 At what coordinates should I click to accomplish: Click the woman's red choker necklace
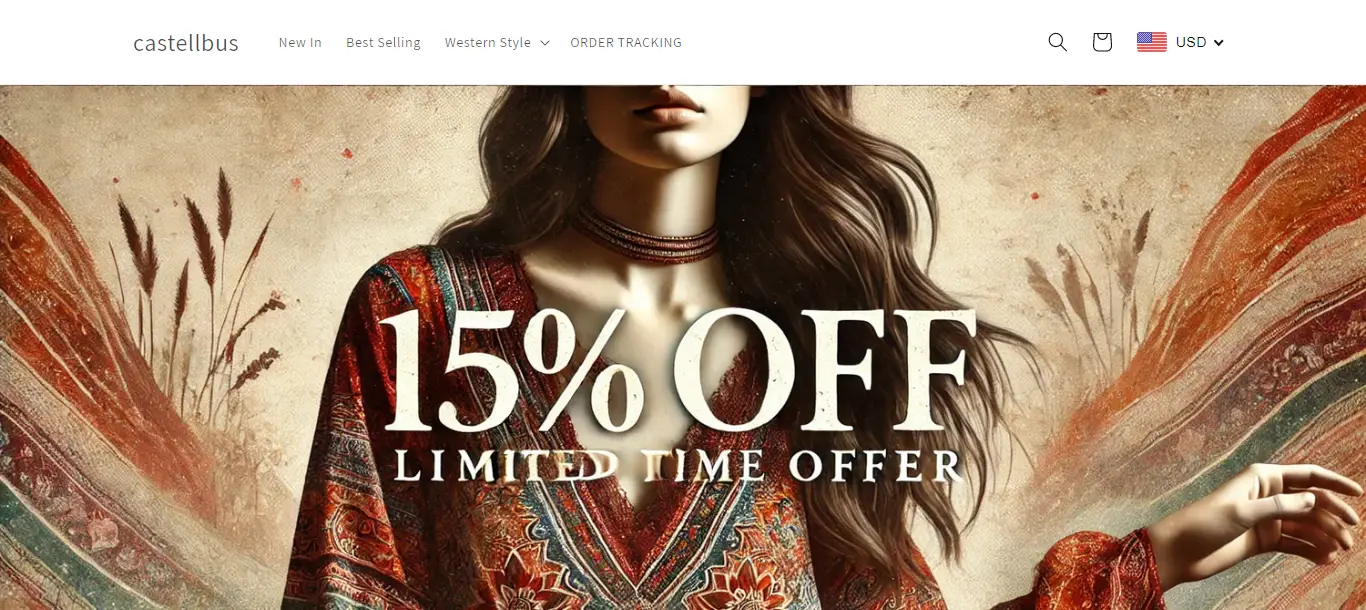coord(647,235)
